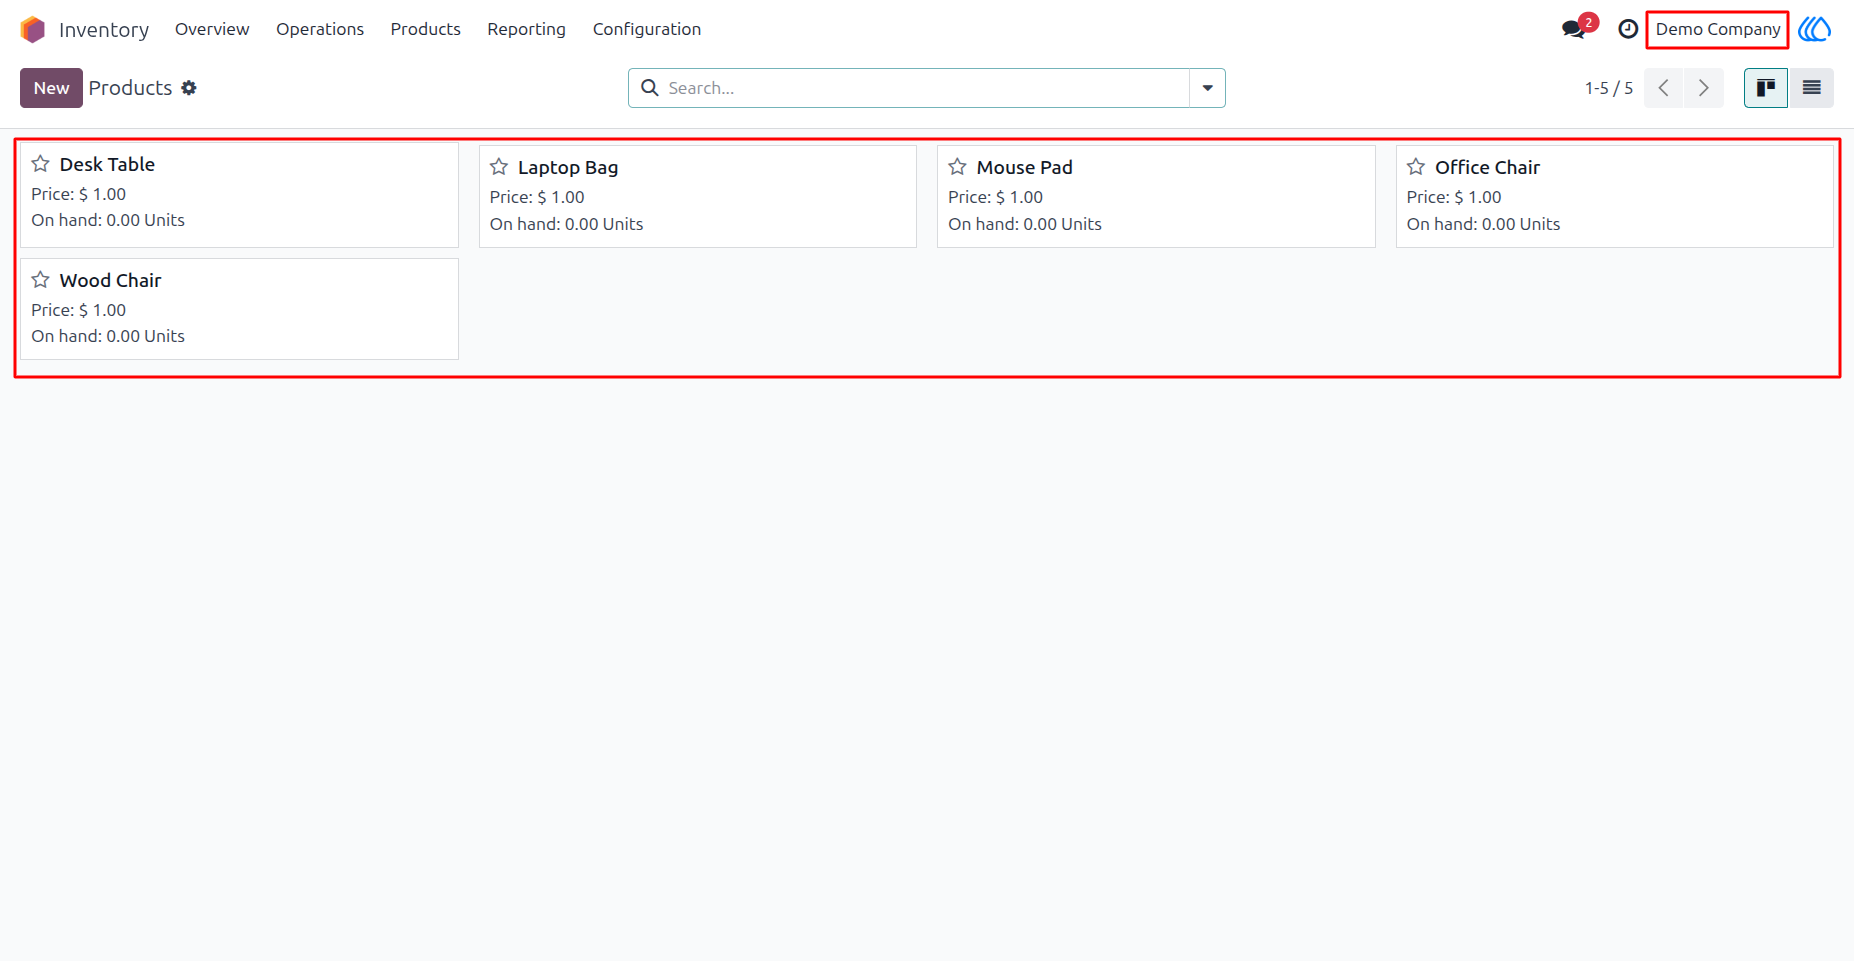1854x961 pixels.
Task: Go to previous page of records
Action: 1664,88
